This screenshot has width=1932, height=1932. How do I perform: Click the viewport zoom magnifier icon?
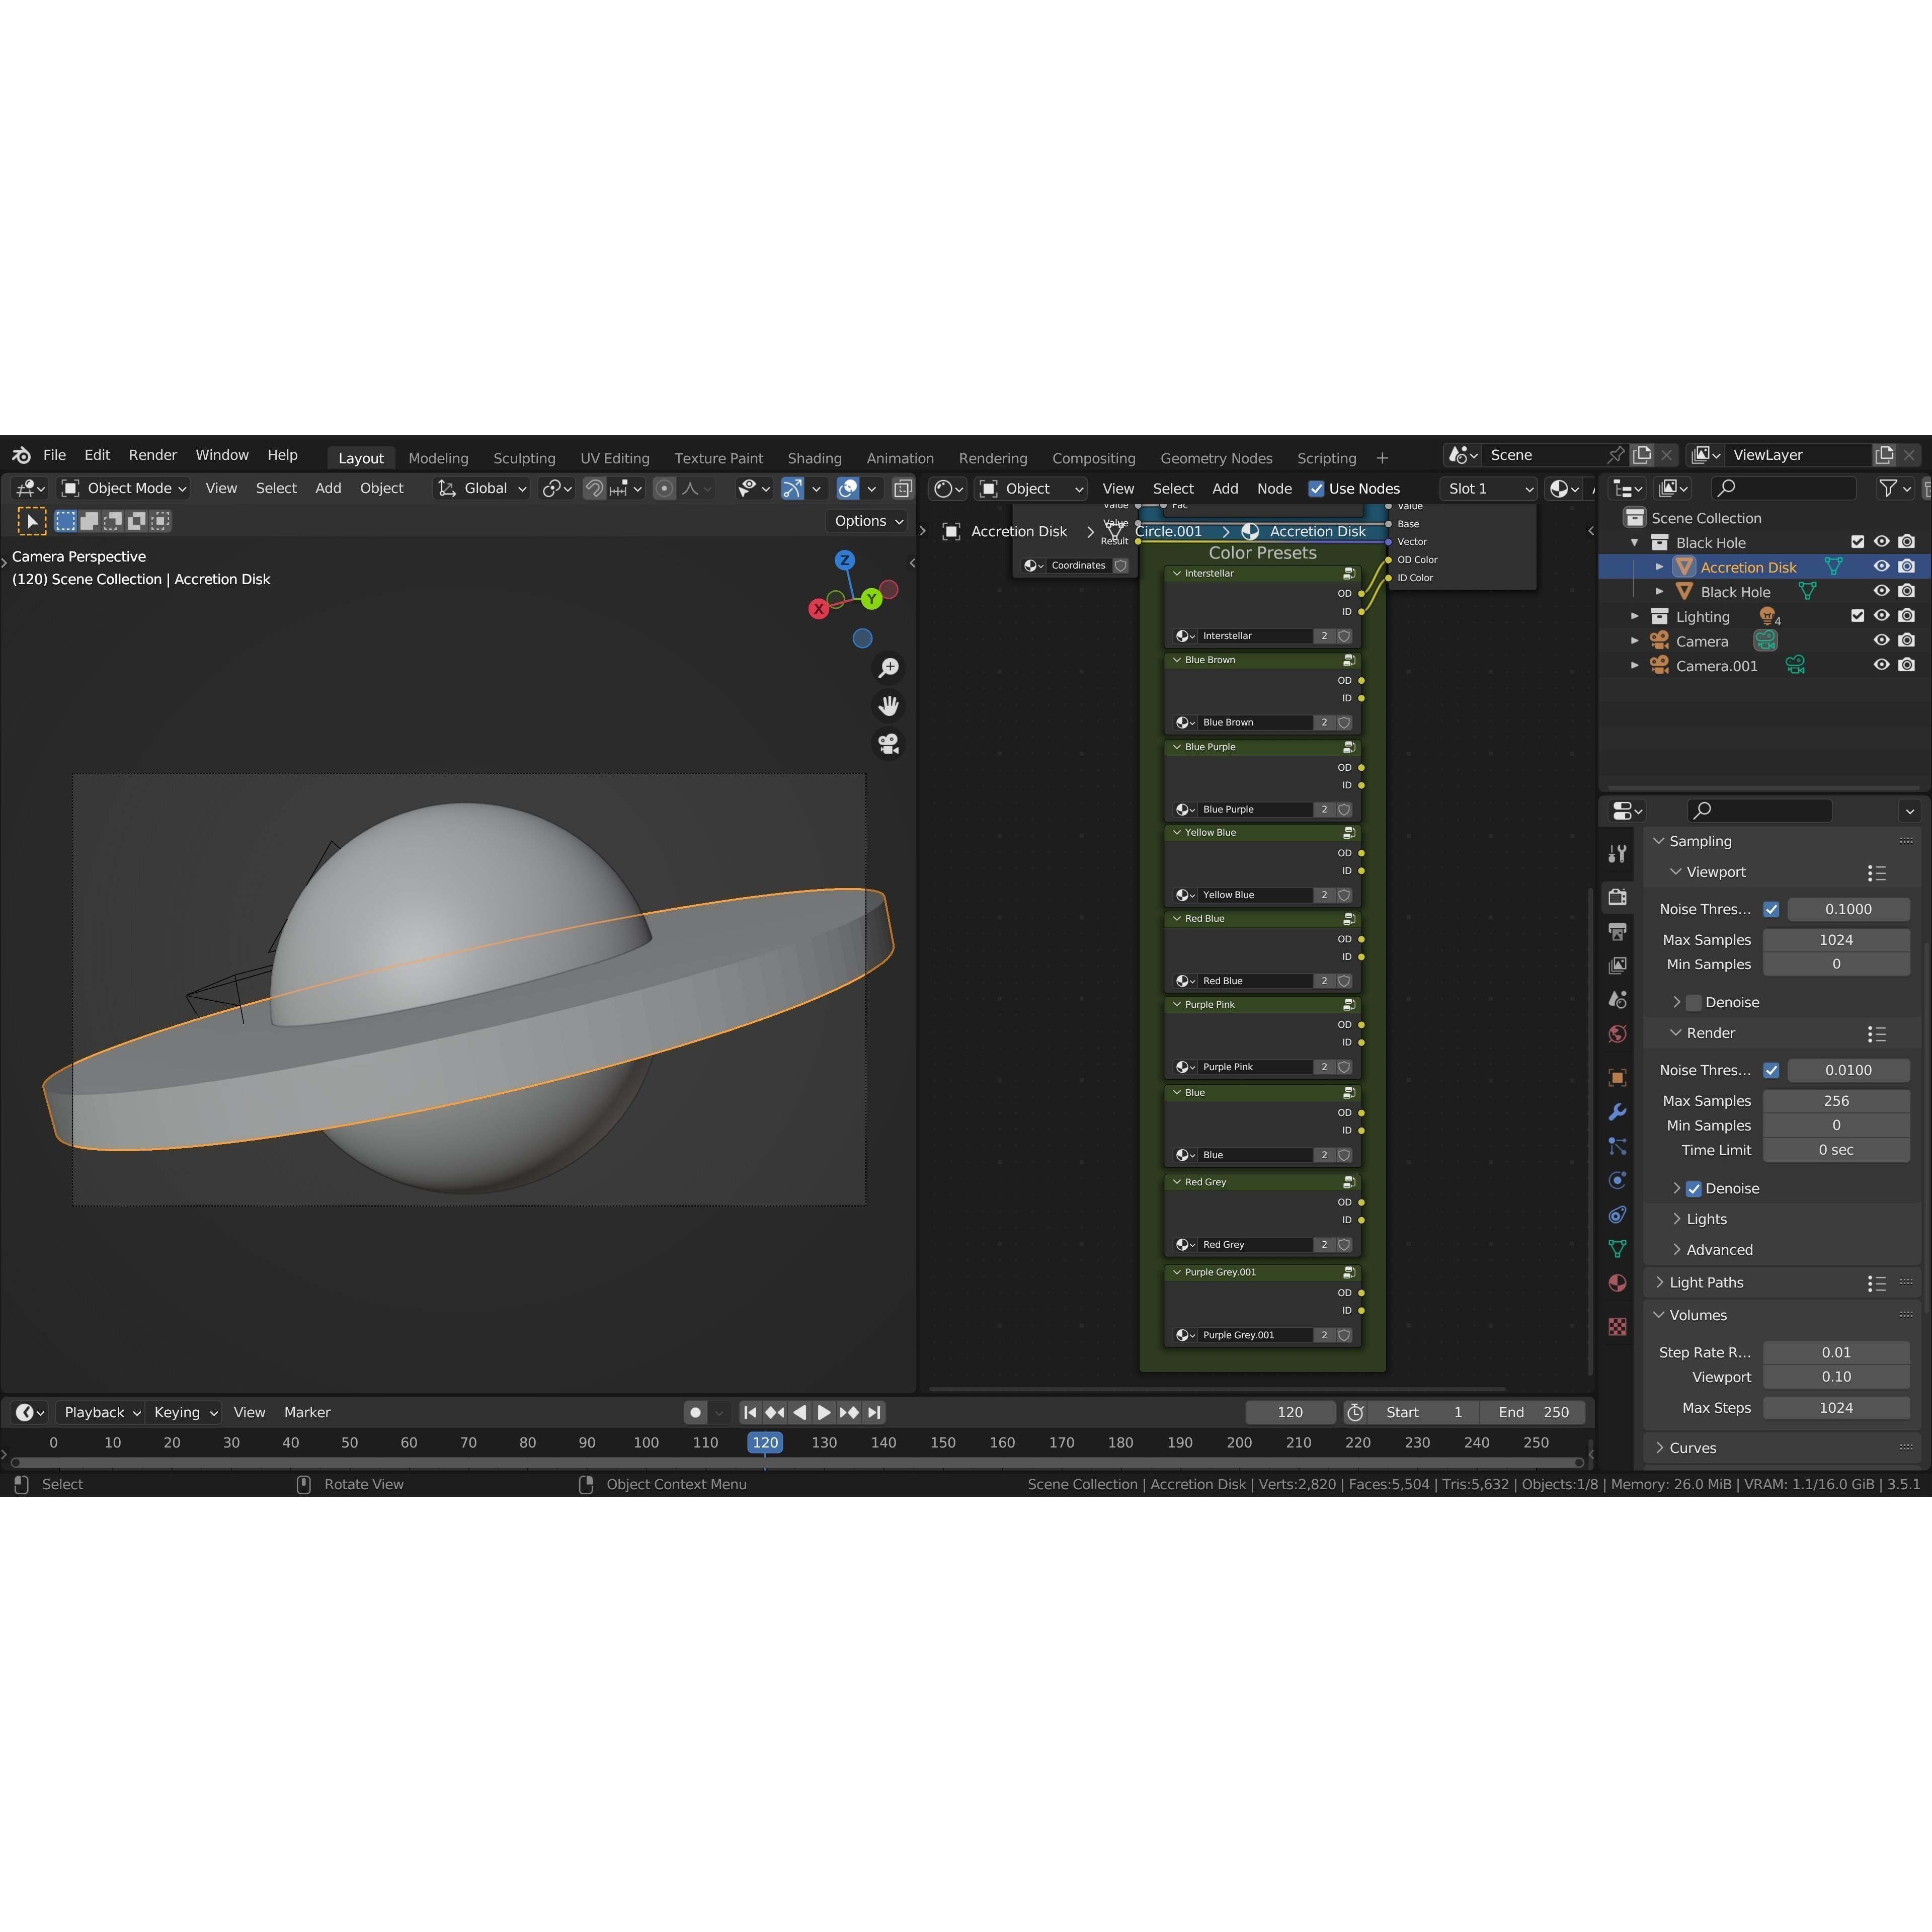pyautogui.click(x=888, y=668)
